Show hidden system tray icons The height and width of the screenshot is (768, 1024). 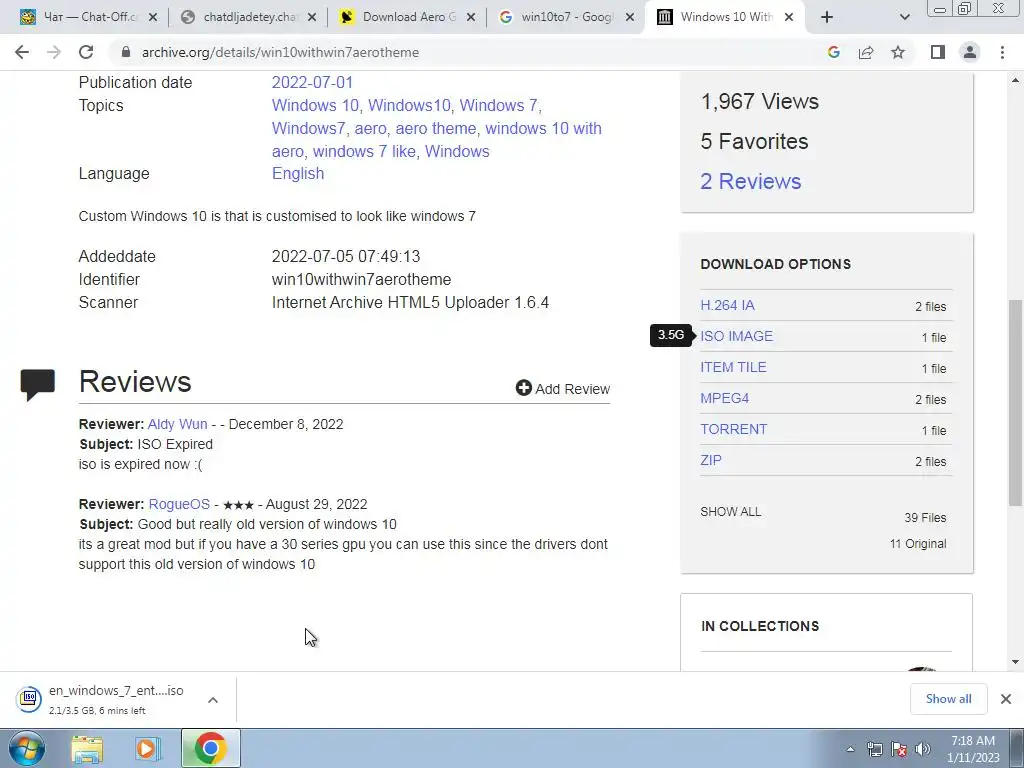[850, 749]
